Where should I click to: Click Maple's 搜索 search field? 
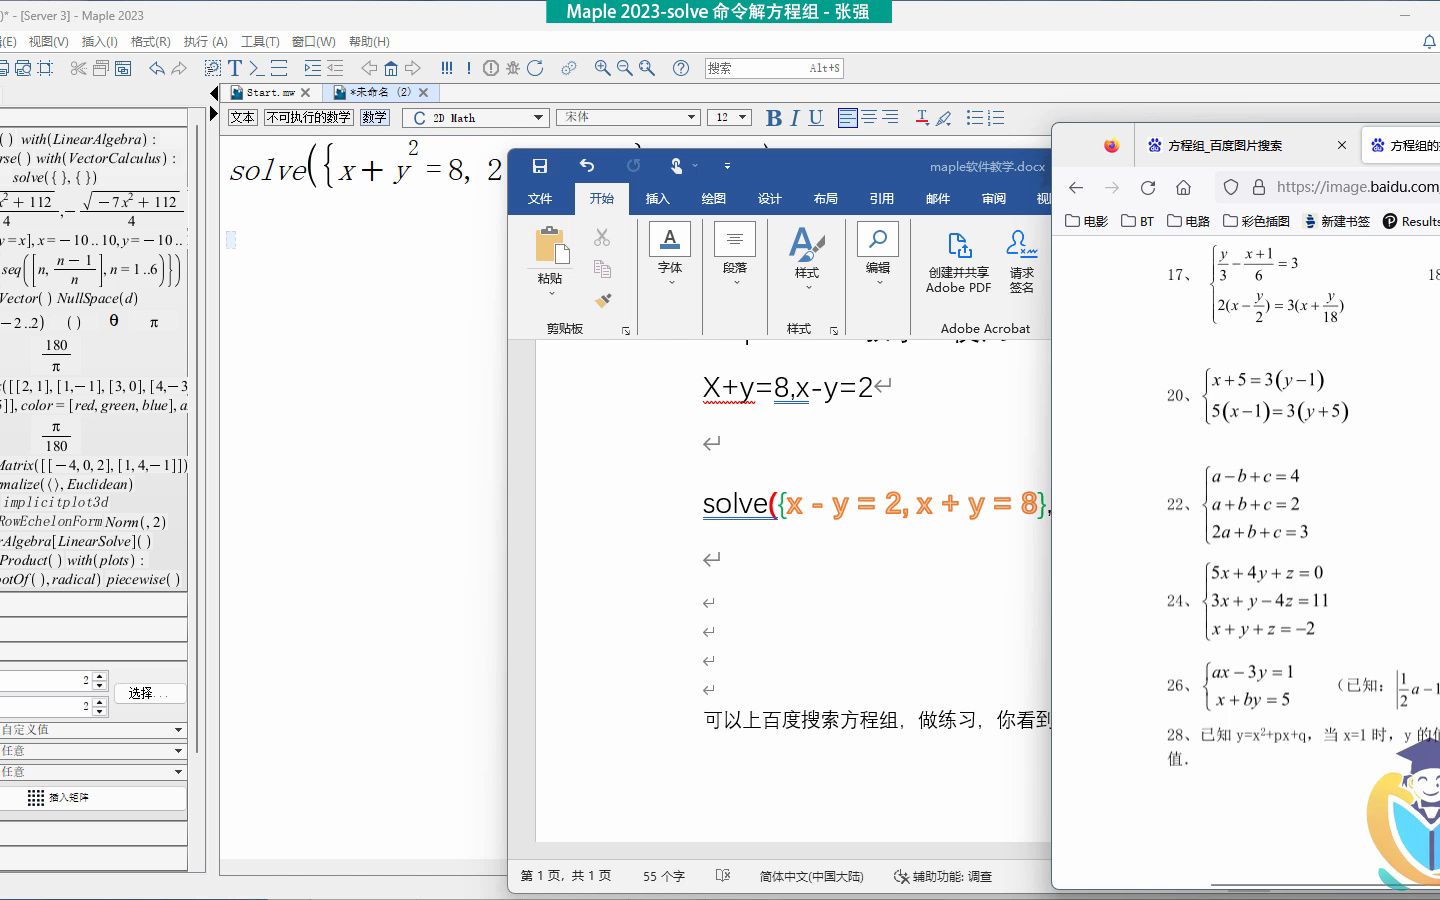tap(774, 68)
